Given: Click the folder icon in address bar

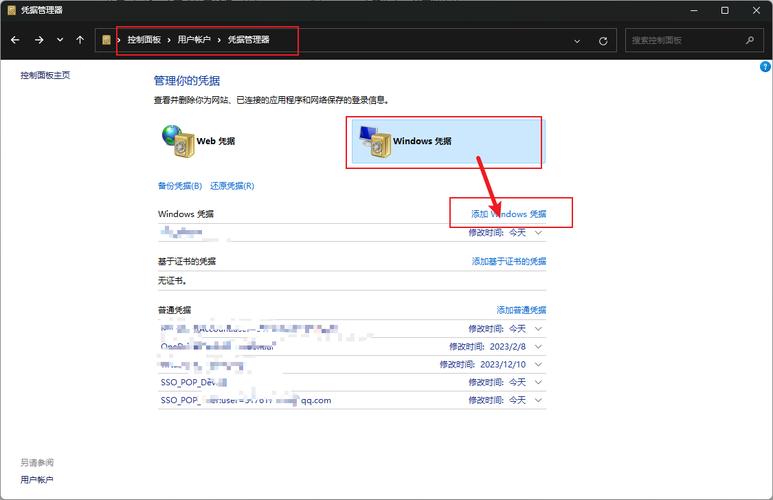Looking at the screenshot, I should [x=106, y=40].
